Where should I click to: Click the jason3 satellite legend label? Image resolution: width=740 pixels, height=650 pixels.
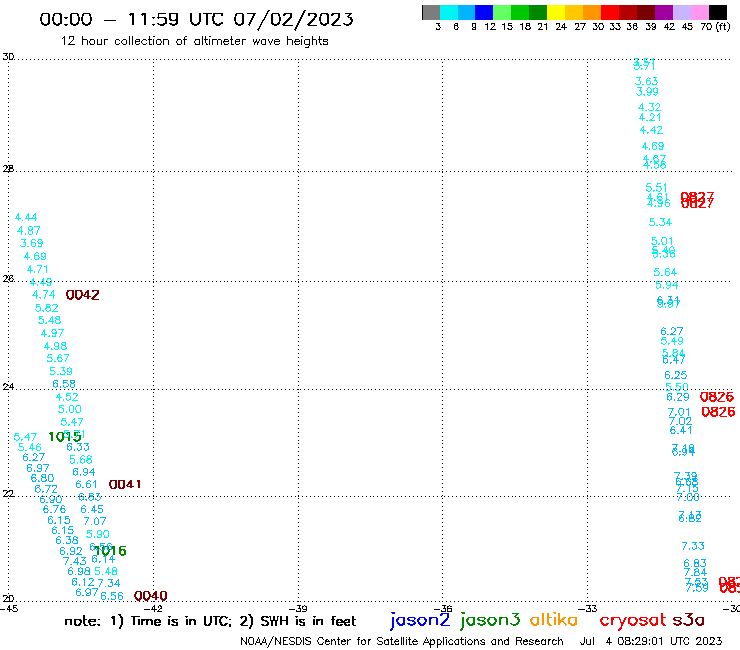[x=490, y=619]
